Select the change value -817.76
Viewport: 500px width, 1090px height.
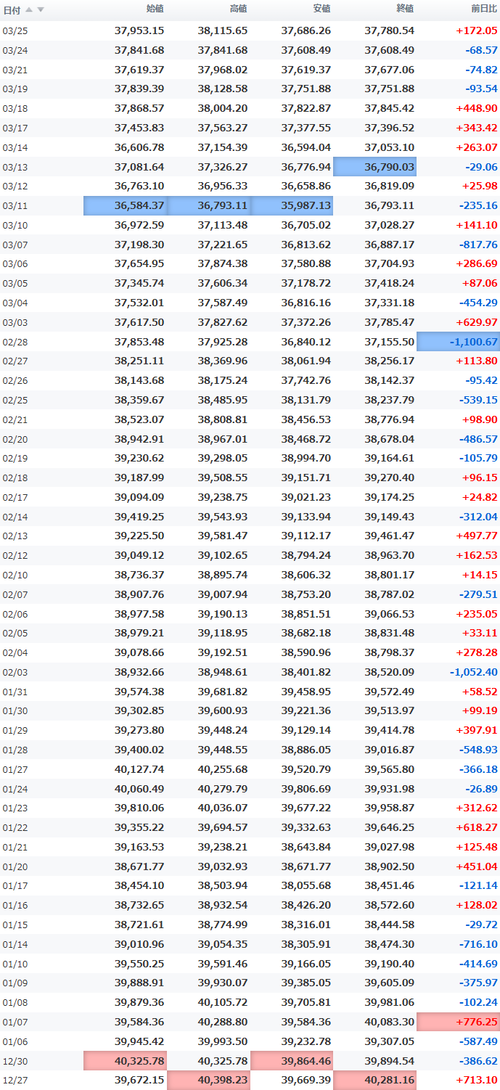pyautogui.click(x=476, y=245)
